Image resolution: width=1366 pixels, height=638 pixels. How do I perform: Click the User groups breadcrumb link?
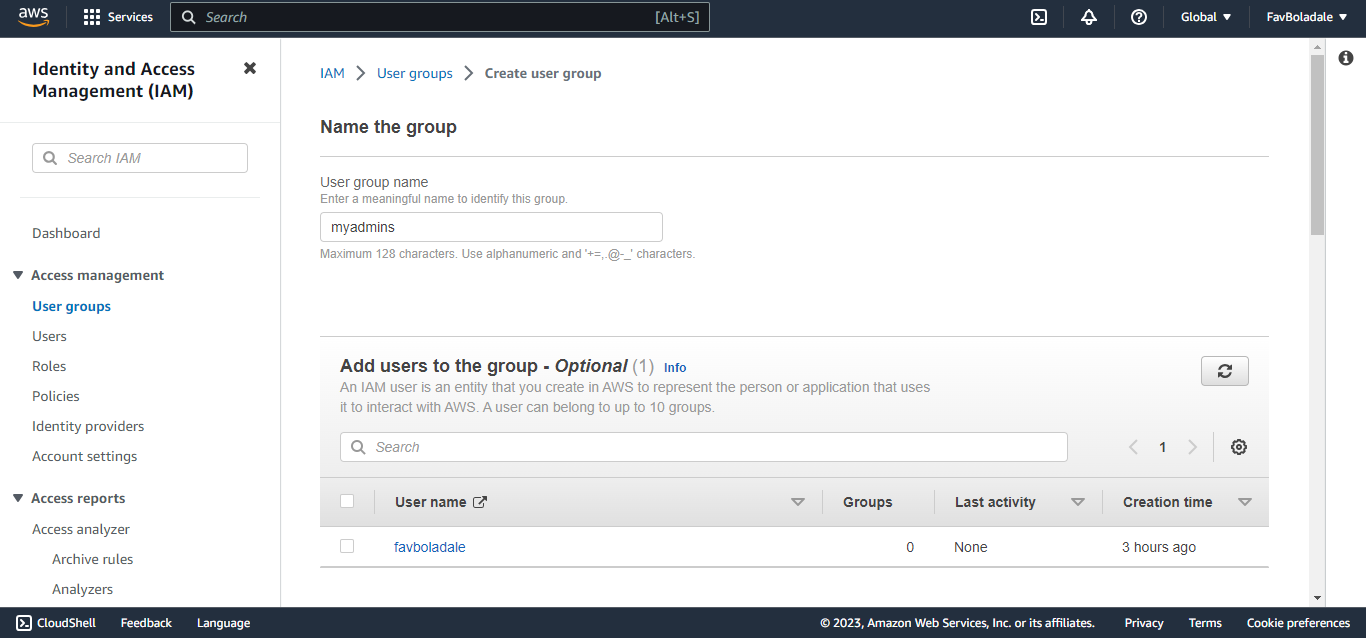tap(415, 73)
